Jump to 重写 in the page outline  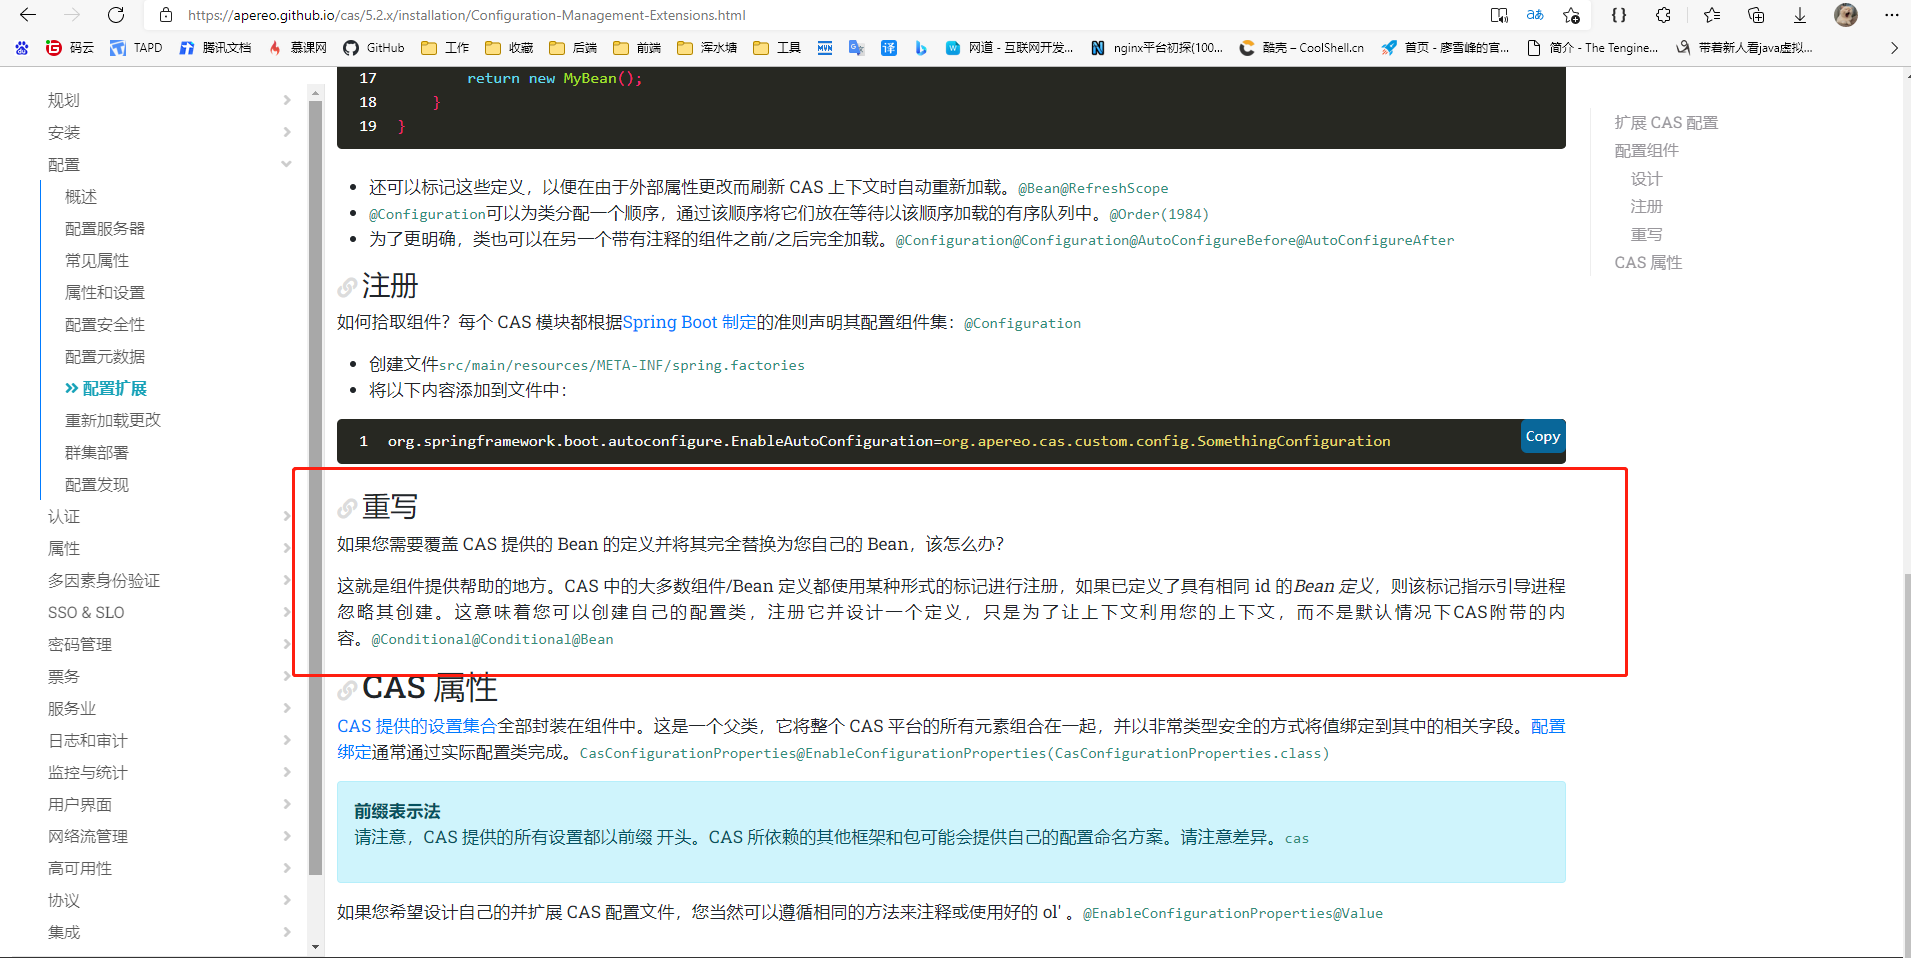1646,234
